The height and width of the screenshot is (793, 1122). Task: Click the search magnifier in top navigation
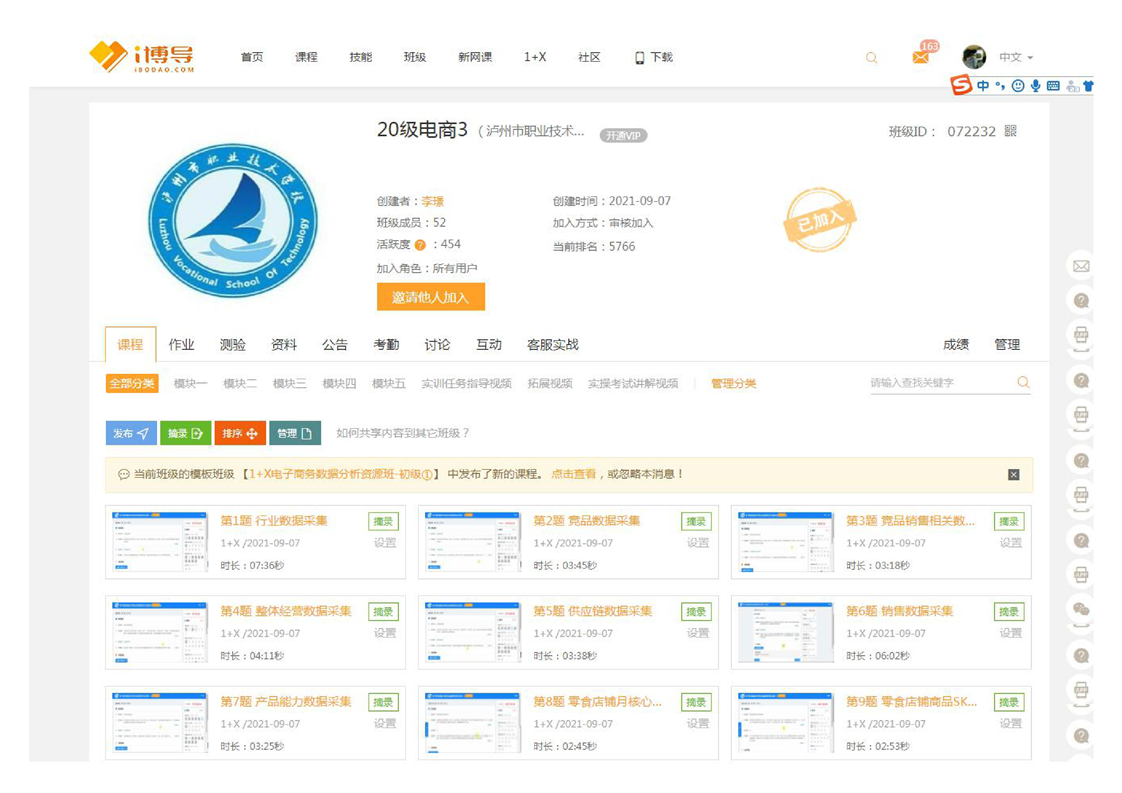click(x=871, y=58)
